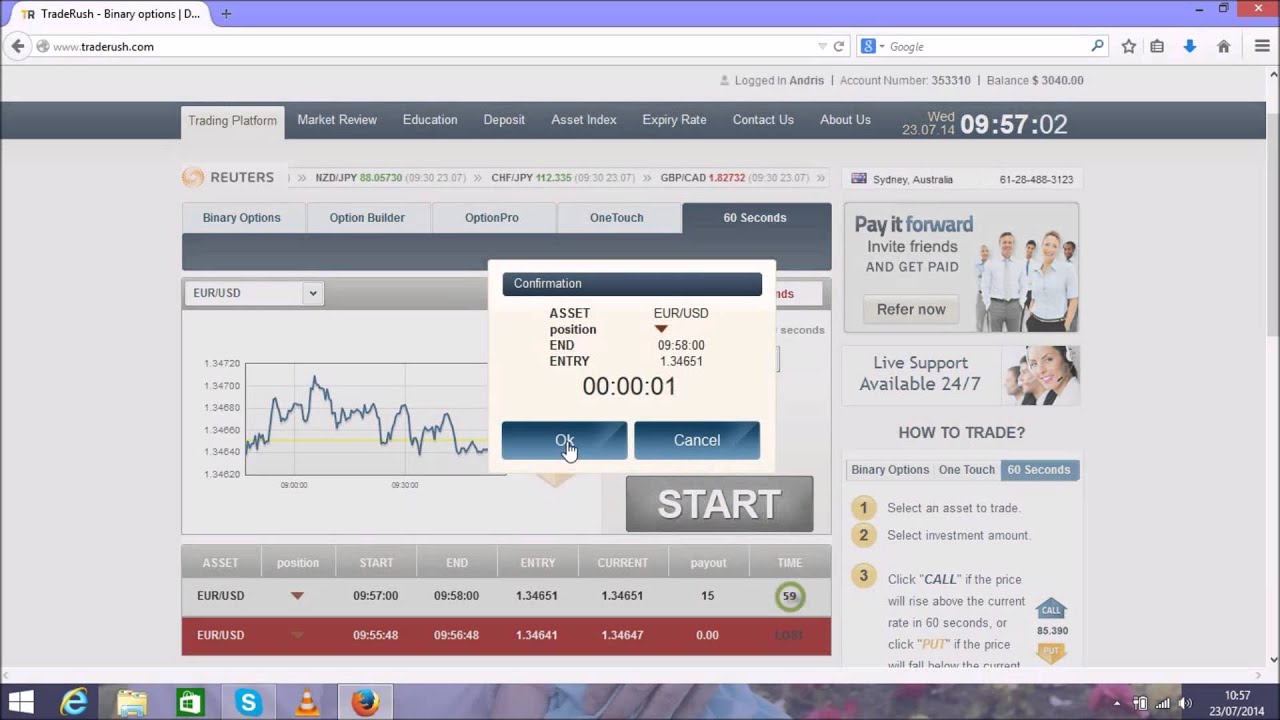This screenshot has width=1280, height=720.
Task: Click the Google search engine icon
Action: pos(868,46)
